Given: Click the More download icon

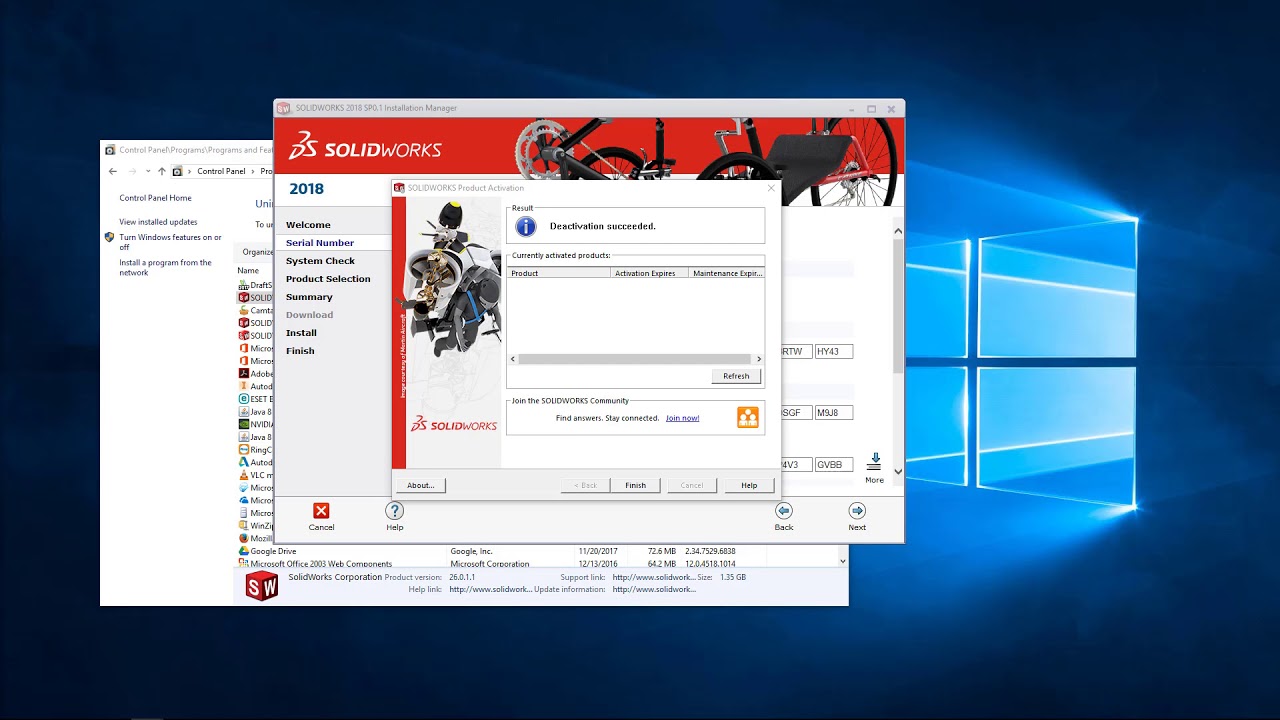Looking at the screenshot, I should pos(874,462).
